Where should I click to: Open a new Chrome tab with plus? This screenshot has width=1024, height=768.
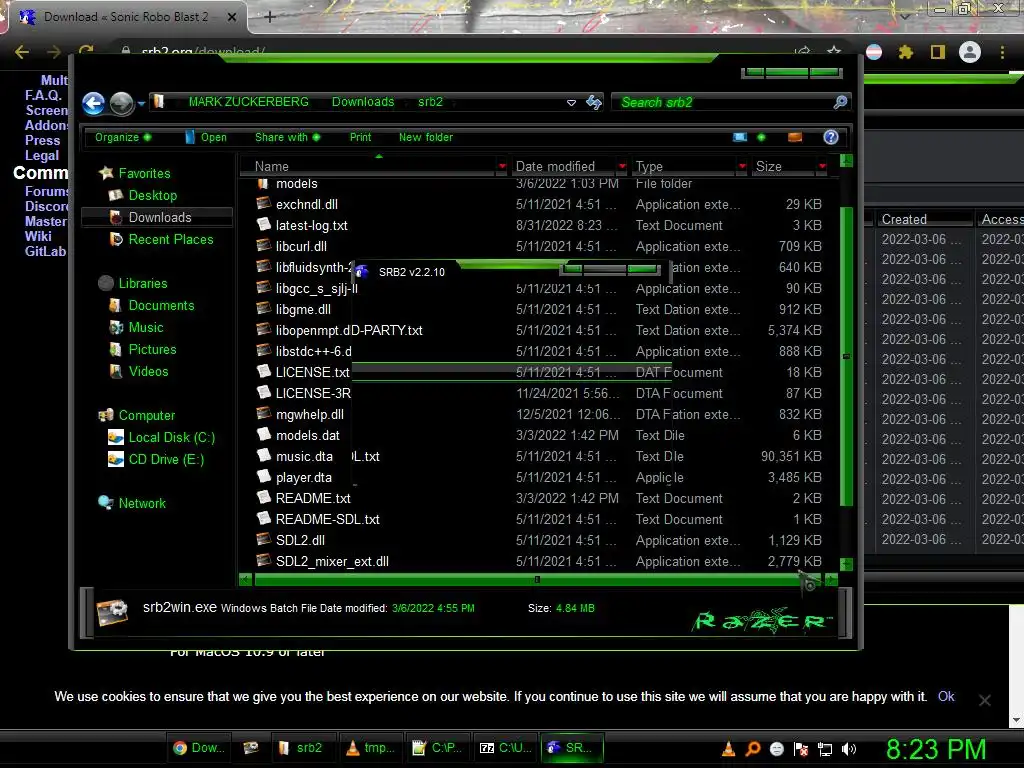tap(269, 17)
